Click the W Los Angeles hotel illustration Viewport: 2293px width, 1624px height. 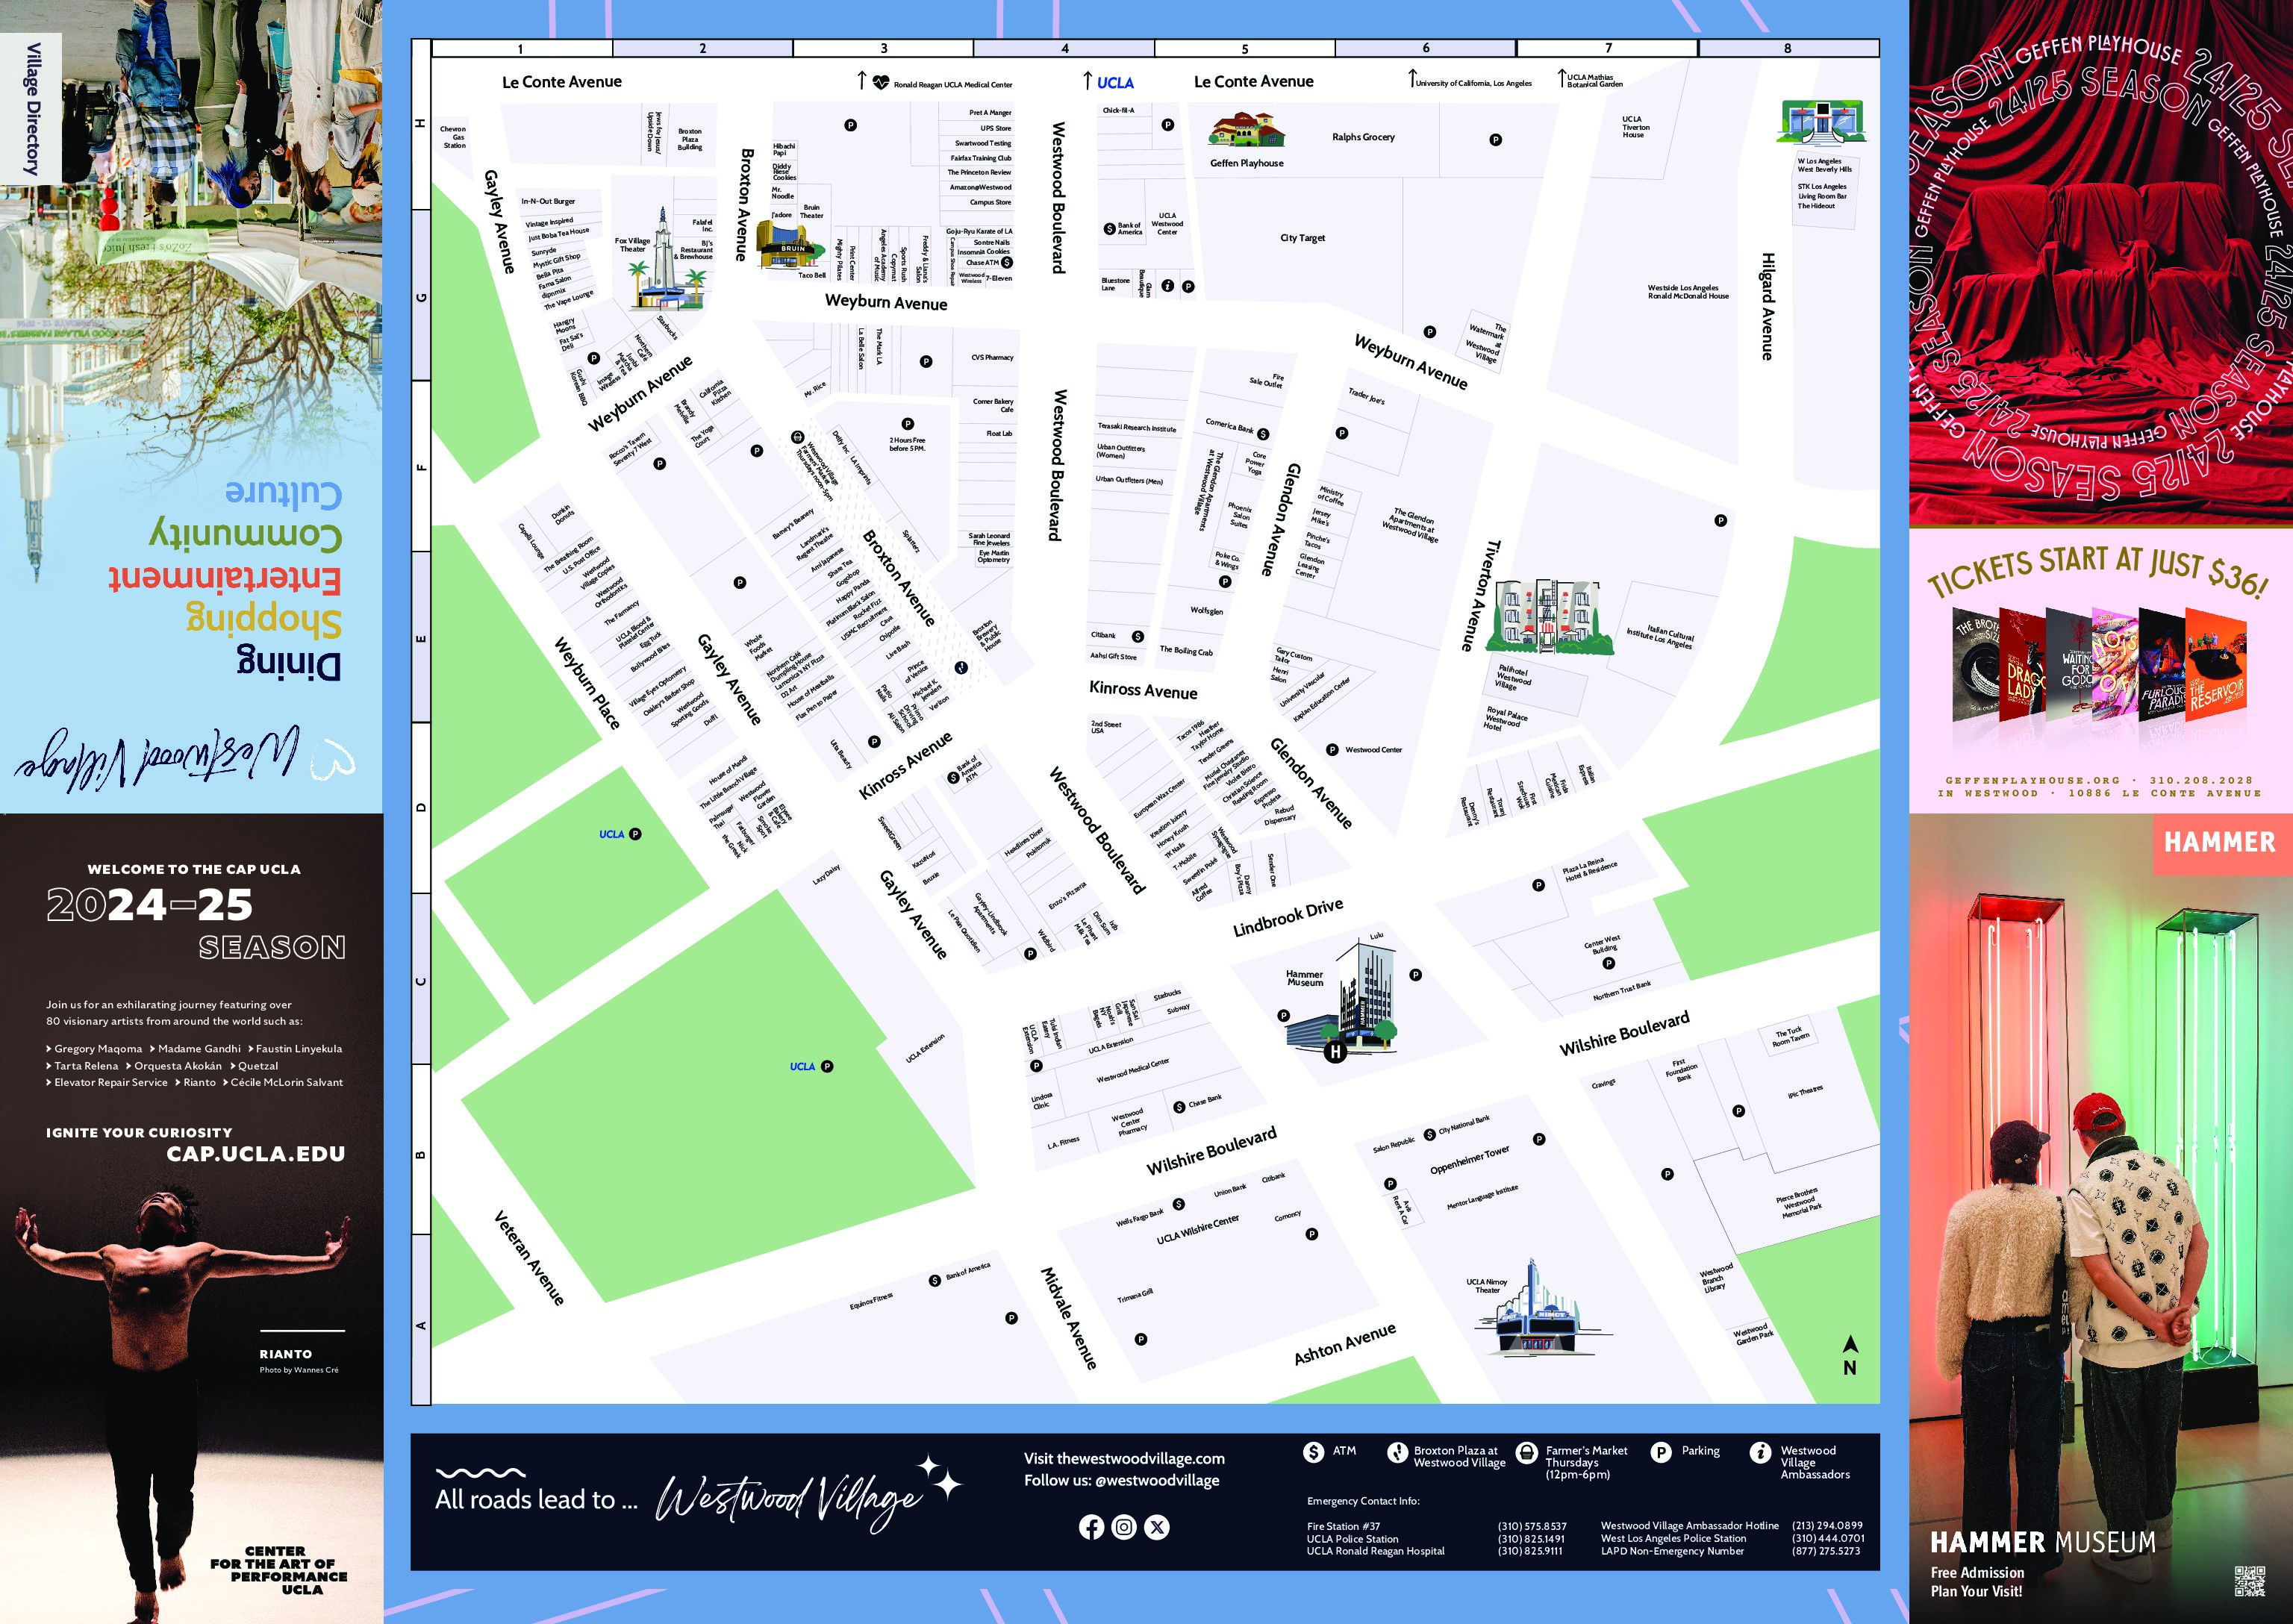1822,122
